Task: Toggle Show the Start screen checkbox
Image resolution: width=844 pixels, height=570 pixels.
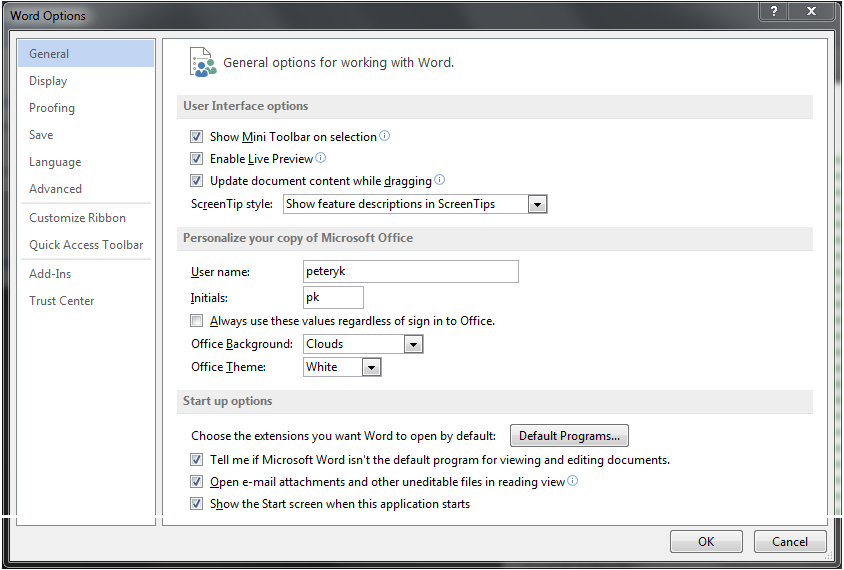Action: click(x=196, y=504)
